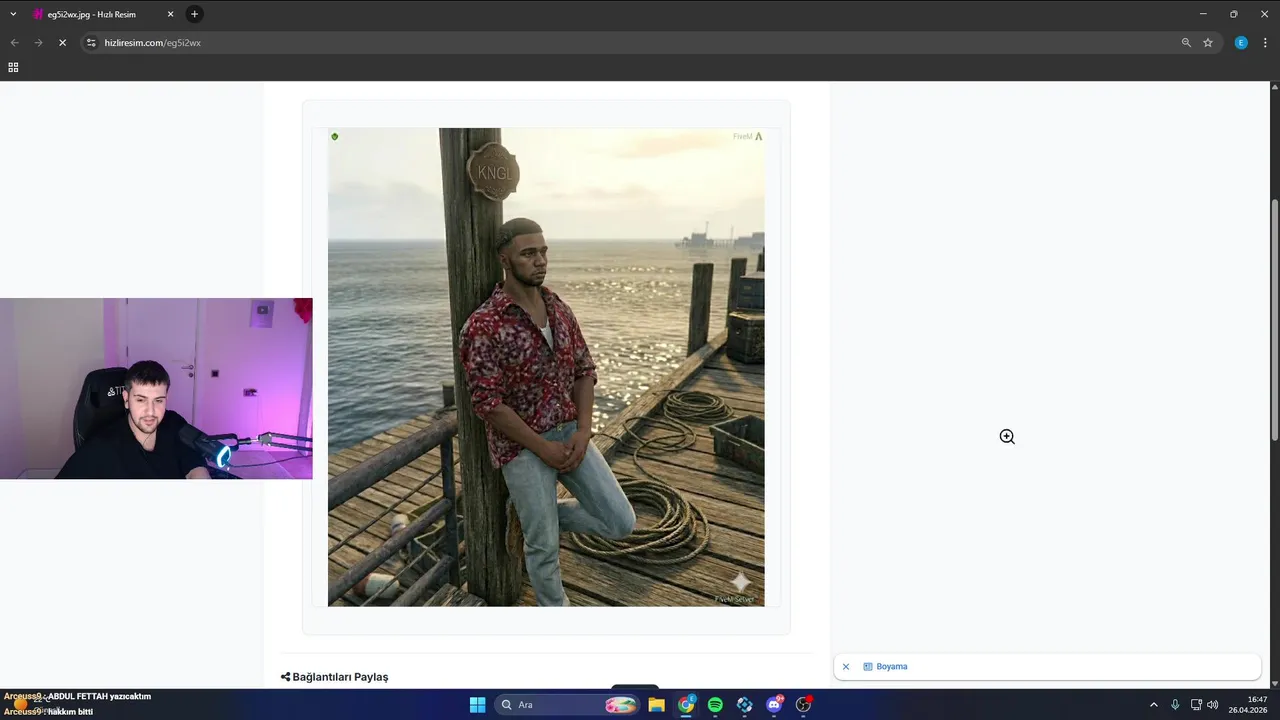Bookmark this page with the star
1280x720 pixels.
click(x=1208, y=43)
